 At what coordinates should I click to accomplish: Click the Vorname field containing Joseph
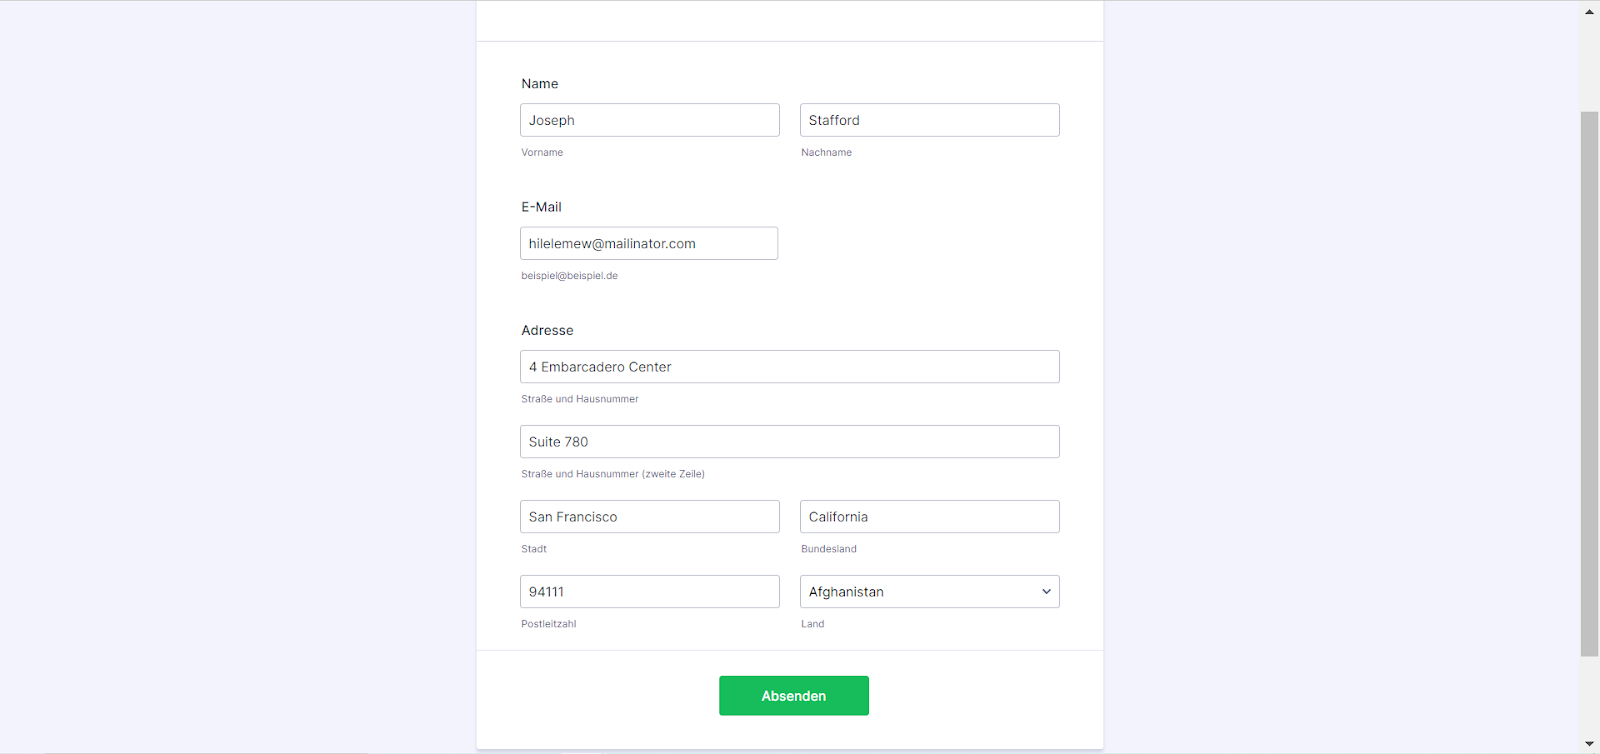tap(649, 120)
